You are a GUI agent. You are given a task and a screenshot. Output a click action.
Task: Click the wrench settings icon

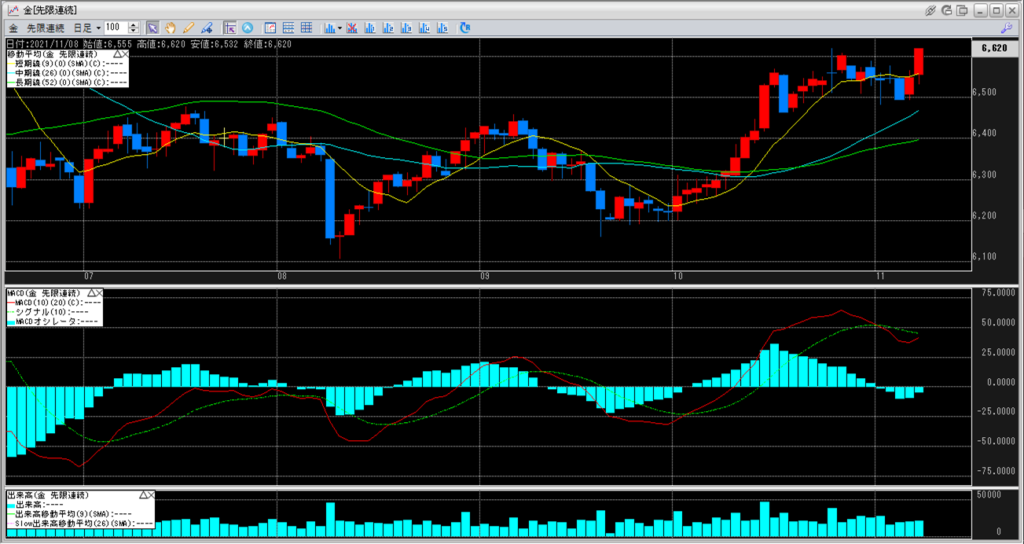coord(1006,28)
